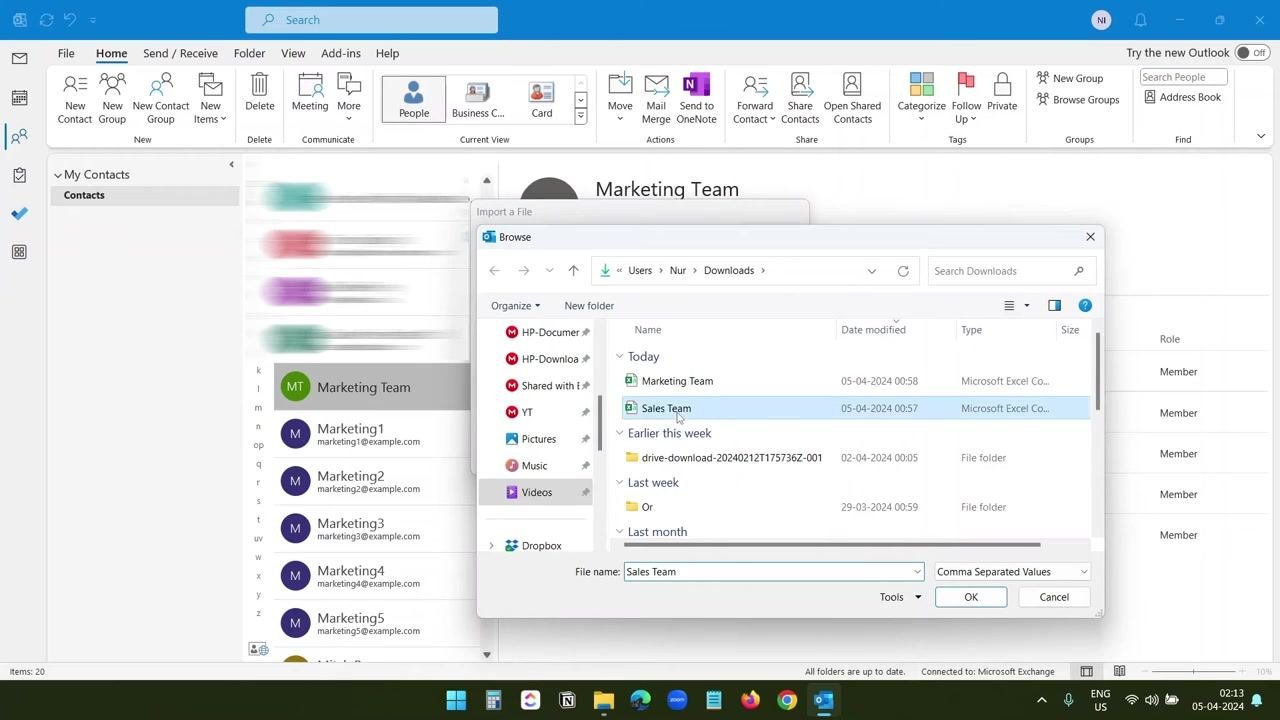Click New folder in Browse dialog
This screenshot has width=1280, height=720.
coord(589,306)
